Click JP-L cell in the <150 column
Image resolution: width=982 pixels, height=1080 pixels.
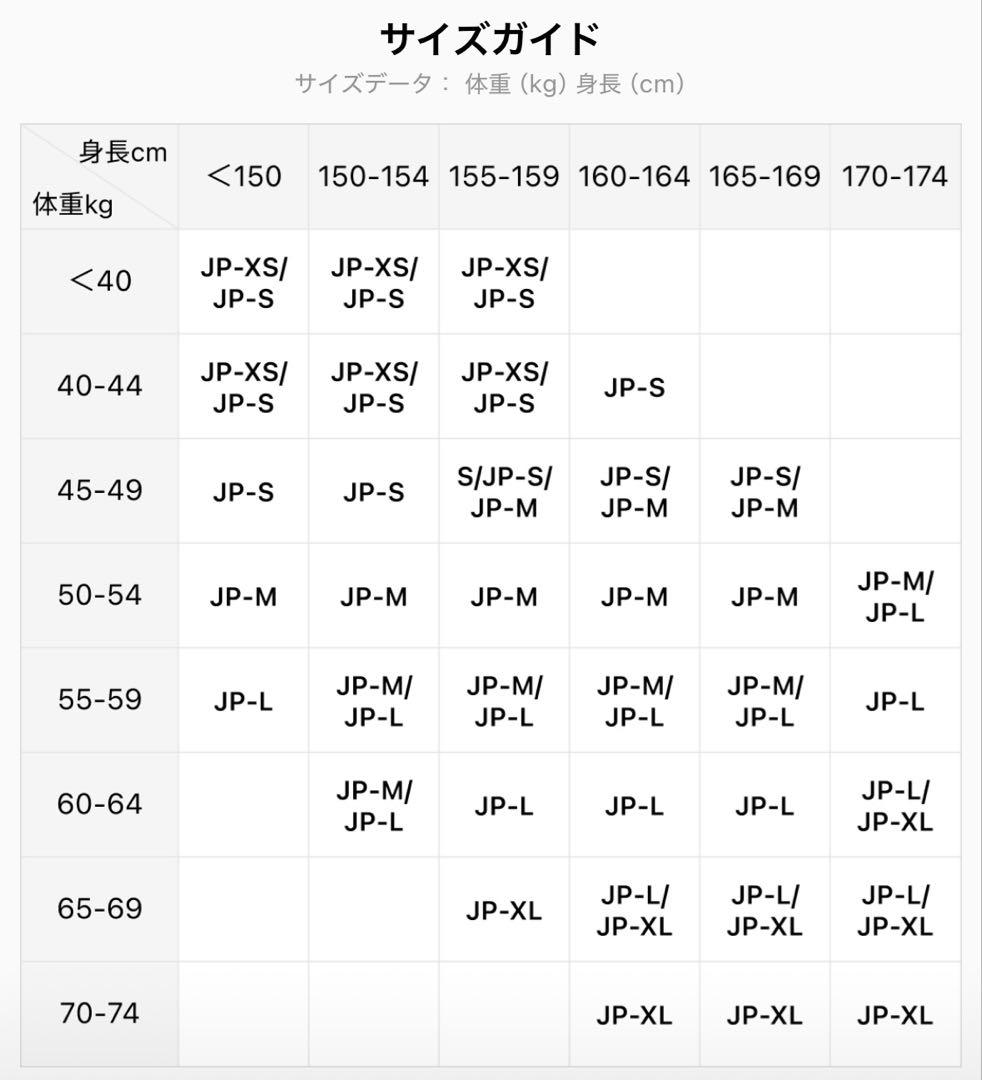click(x=244, y=702)
